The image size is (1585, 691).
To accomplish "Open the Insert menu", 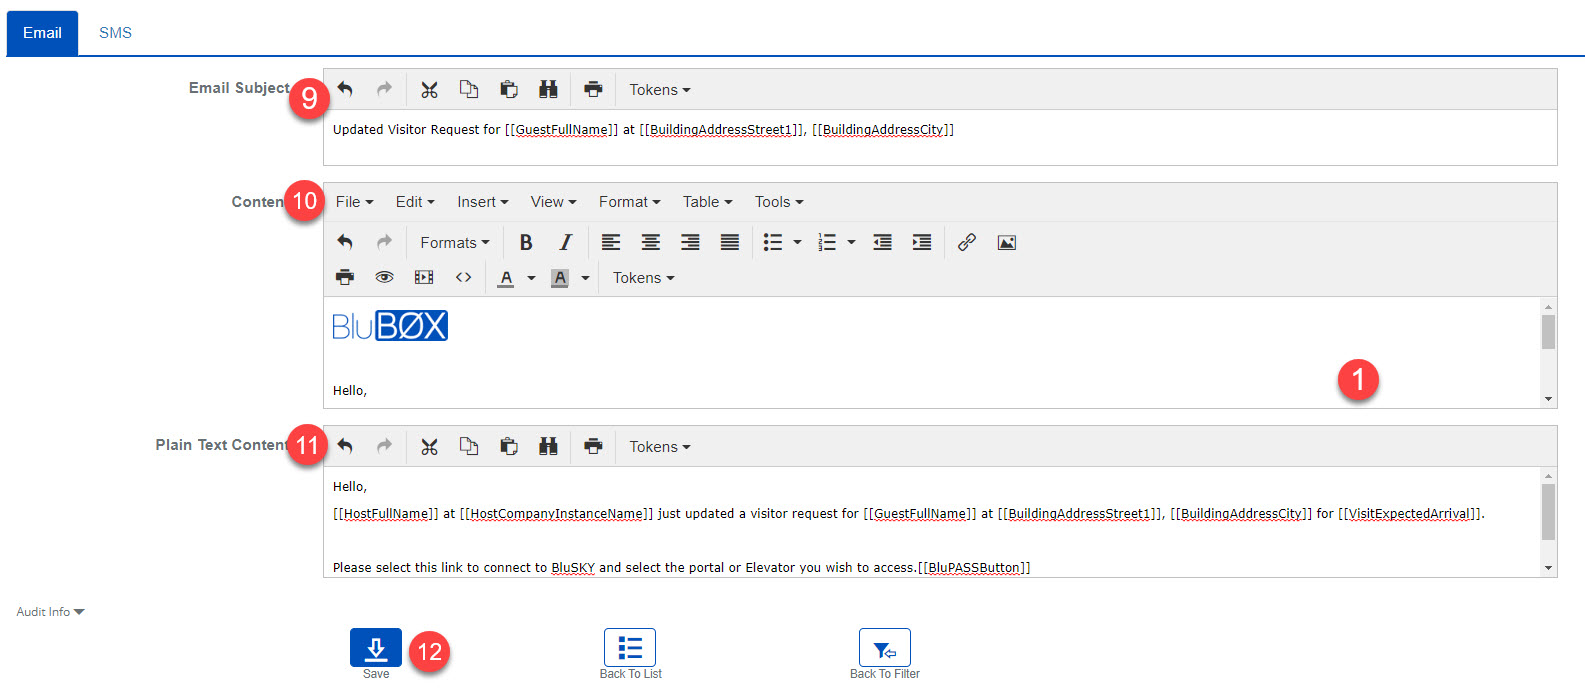I will 482,202.
